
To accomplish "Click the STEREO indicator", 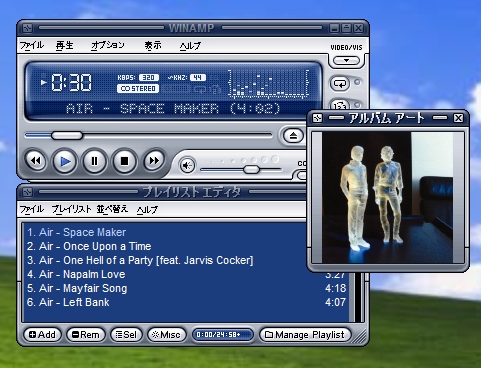I will click(x=138, y=89).
